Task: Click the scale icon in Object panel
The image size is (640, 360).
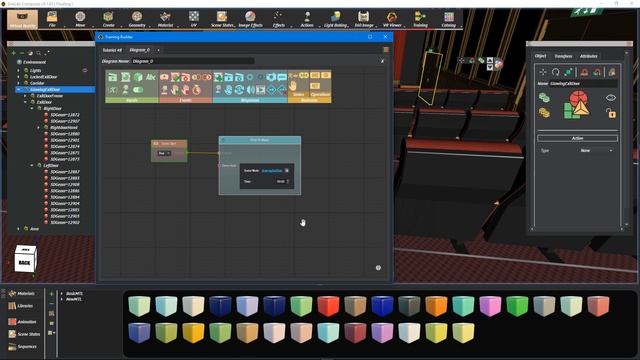Action: [568, 72]
